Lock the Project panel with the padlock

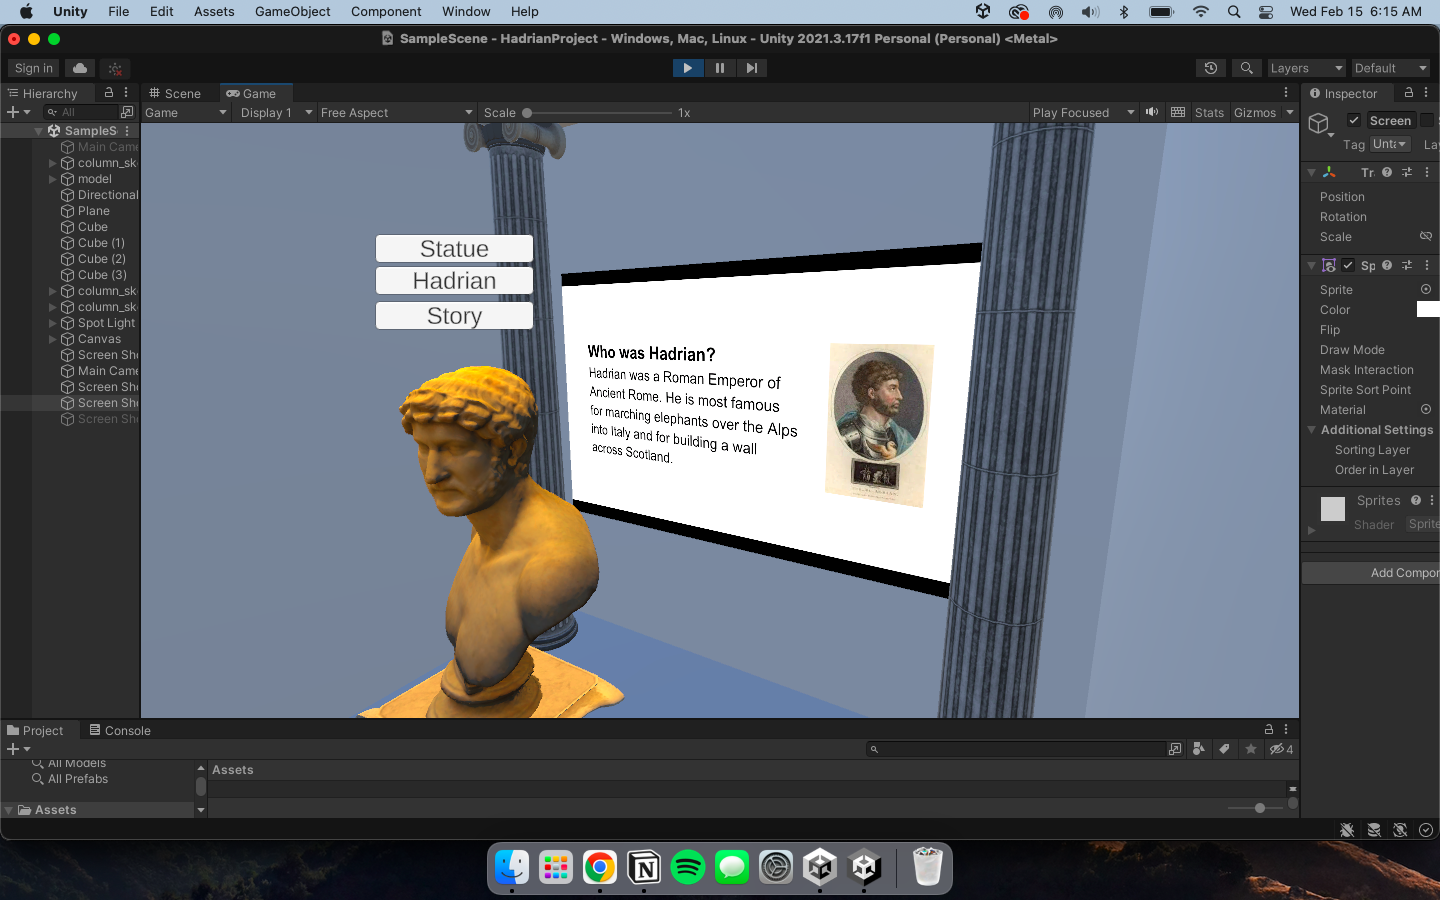(x=1269, y=729)
